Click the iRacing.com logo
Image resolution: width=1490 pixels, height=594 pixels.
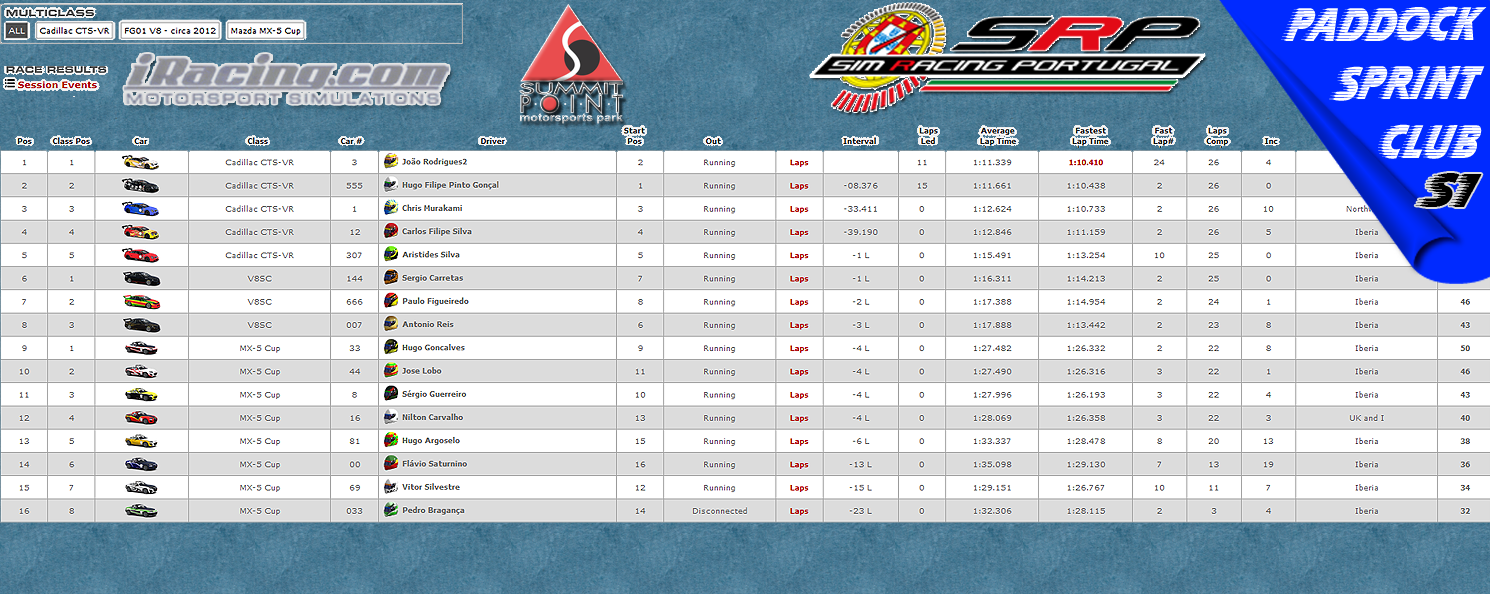[287, 82]
